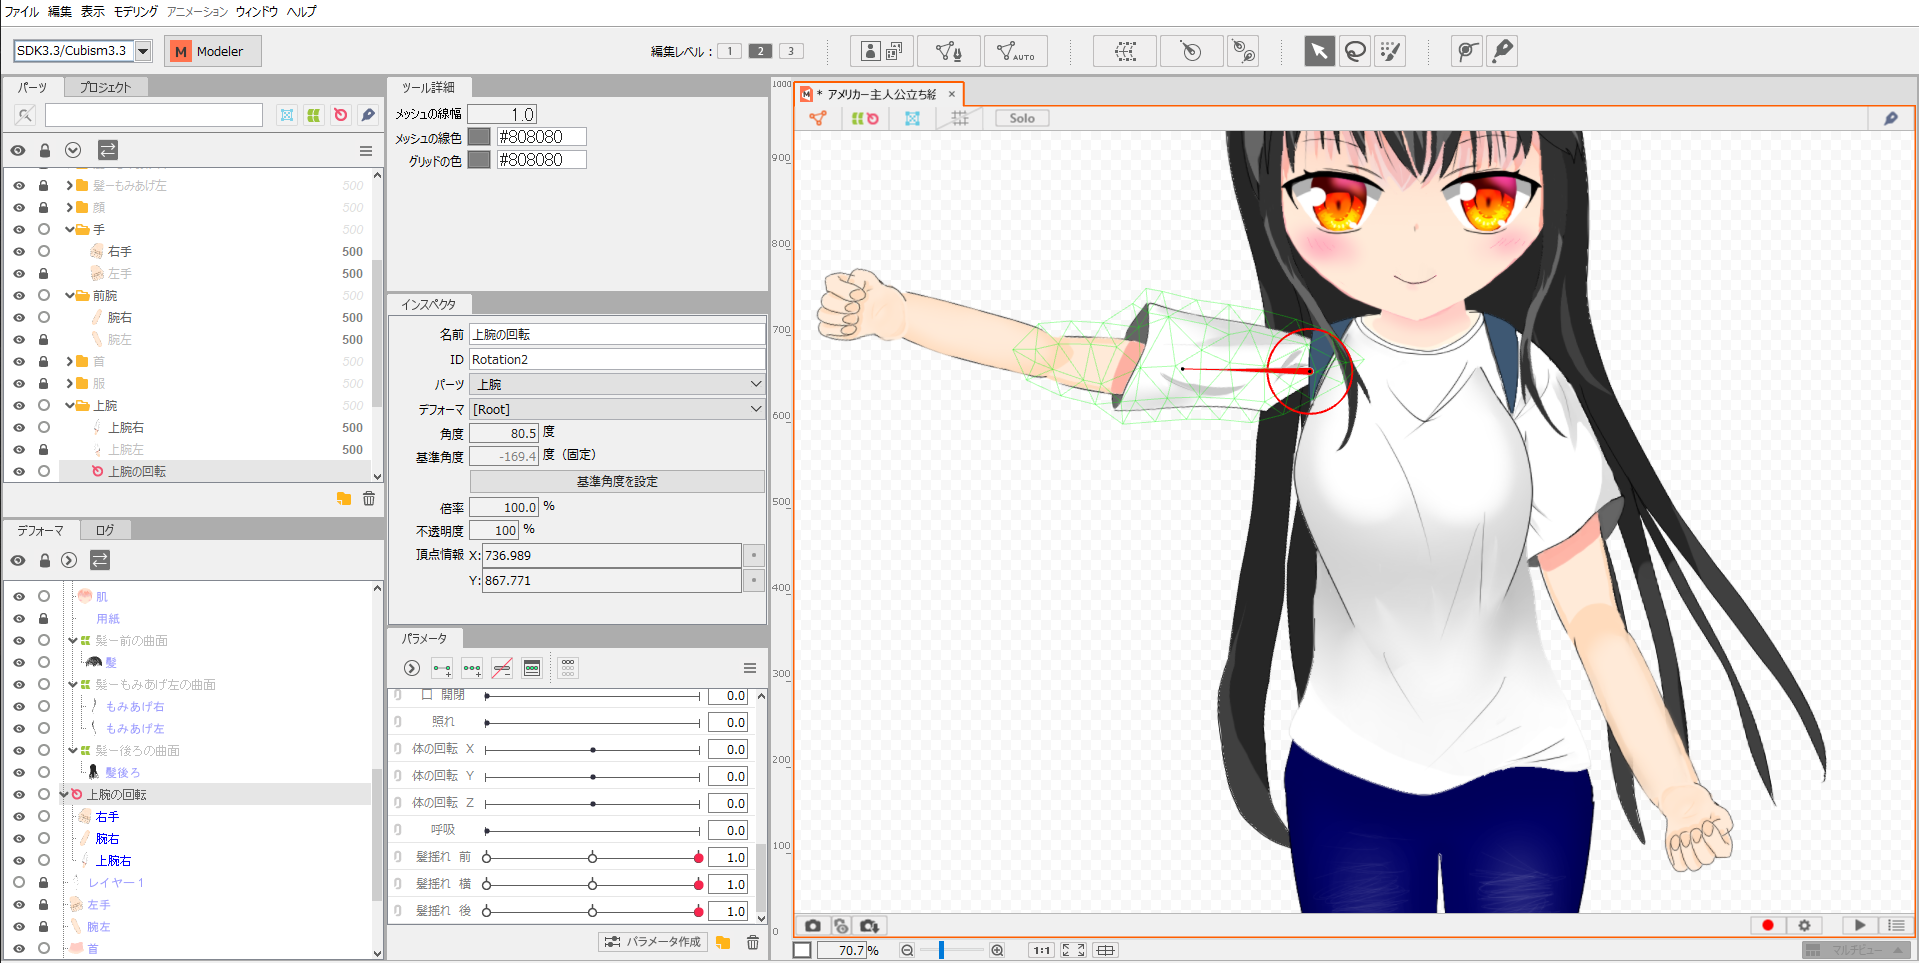Image resolution: width=1919 pixels, height=963 pixels.
Task: Create new parameter group folder icon
Action: point(723,942)
